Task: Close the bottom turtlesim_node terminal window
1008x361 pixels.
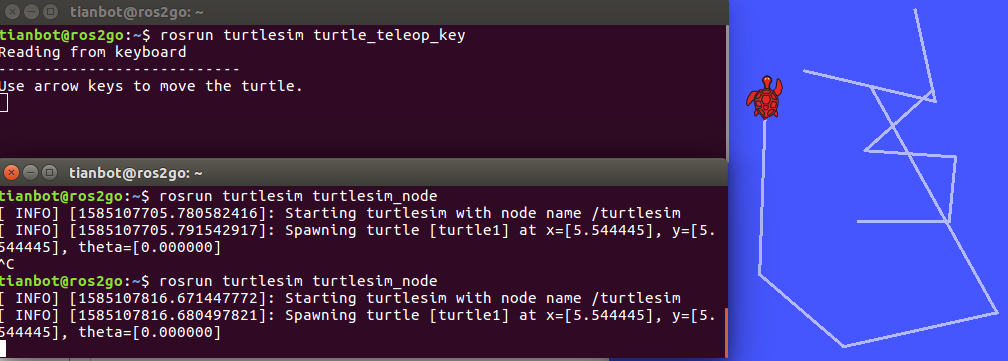Action: pyautogui.click(x=11, y=173)
